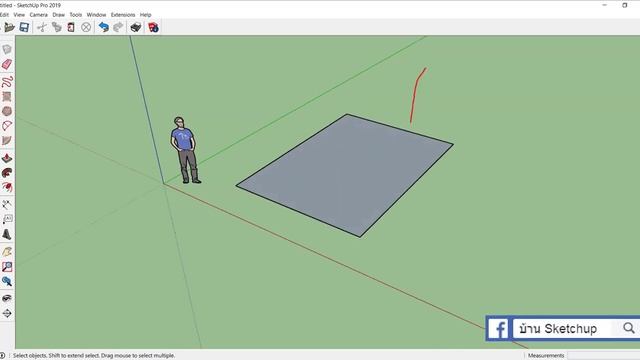Print the model using the printer icon
The width and height of the screenshot is (640, 360).
pyautogui.click(x=136, y=27)
